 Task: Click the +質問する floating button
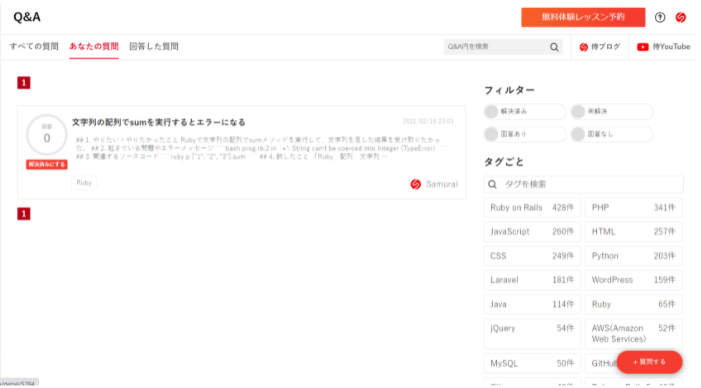[649, 362]
